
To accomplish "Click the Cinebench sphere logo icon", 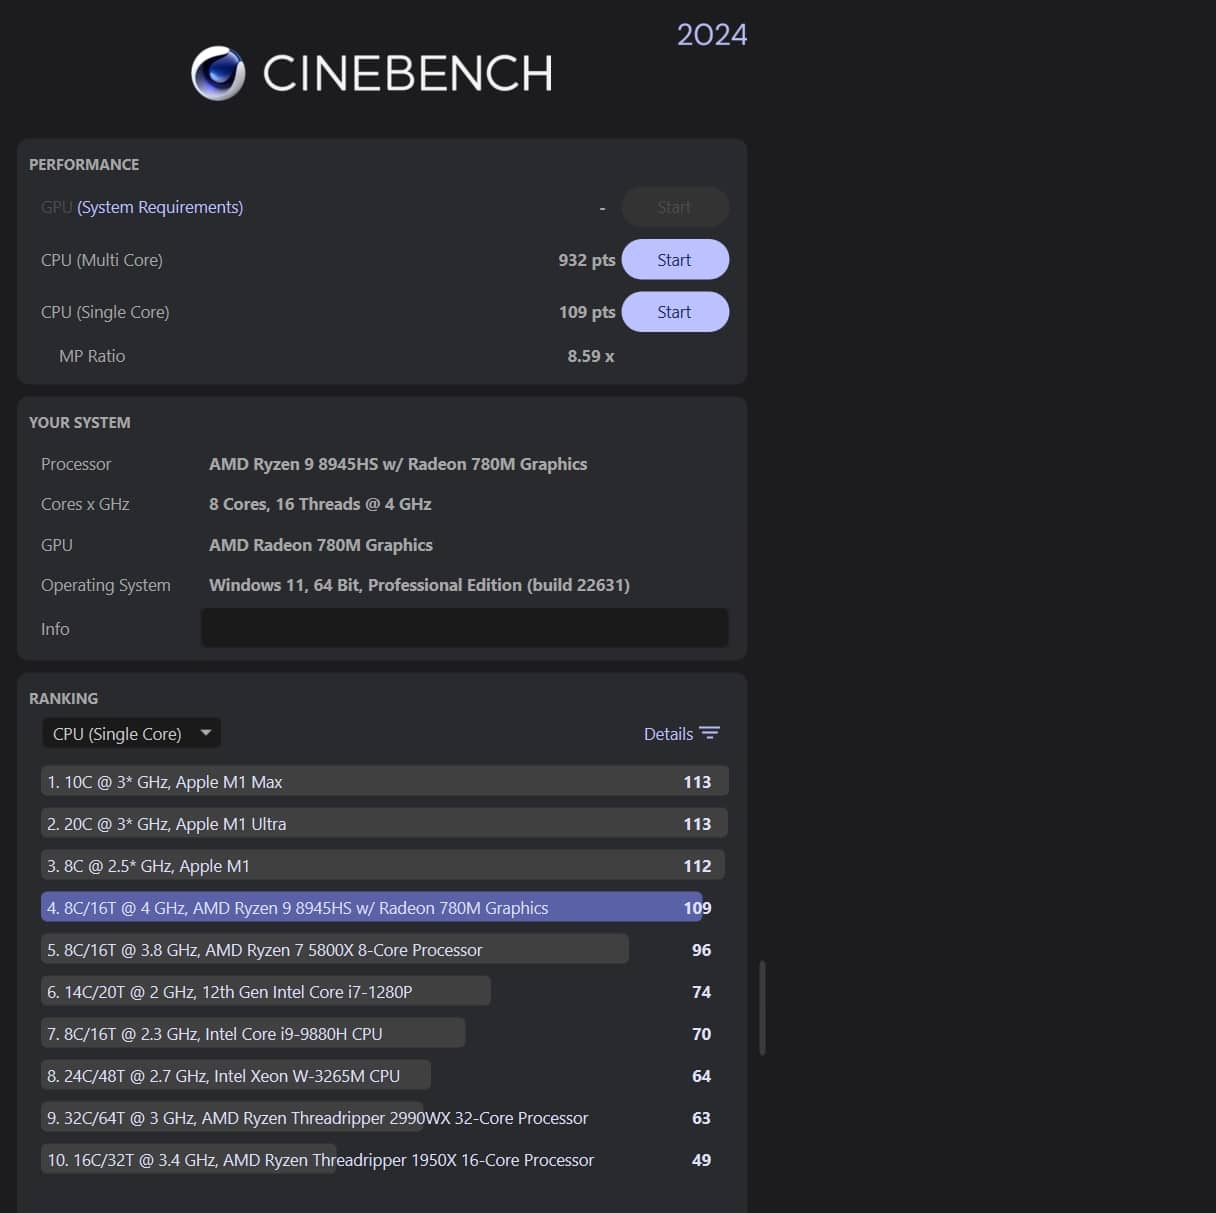I will 218,73.
